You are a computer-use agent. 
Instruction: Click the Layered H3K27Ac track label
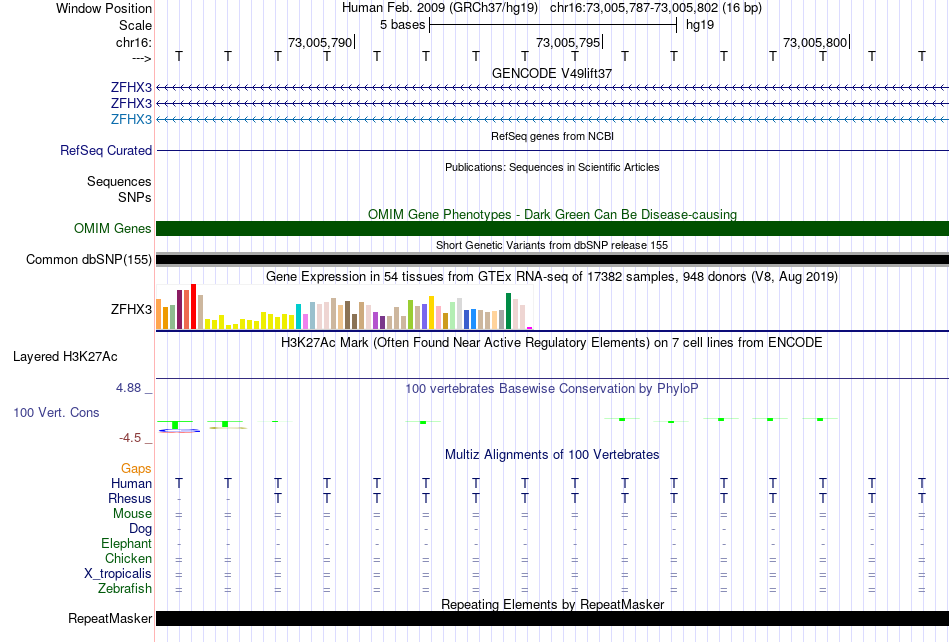[65, 357]
